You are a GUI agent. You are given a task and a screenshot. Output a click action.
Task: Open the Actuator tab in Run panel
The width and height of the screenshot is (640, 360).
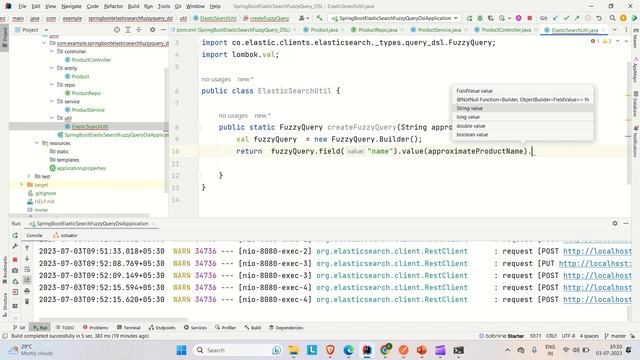coord(65,236)
